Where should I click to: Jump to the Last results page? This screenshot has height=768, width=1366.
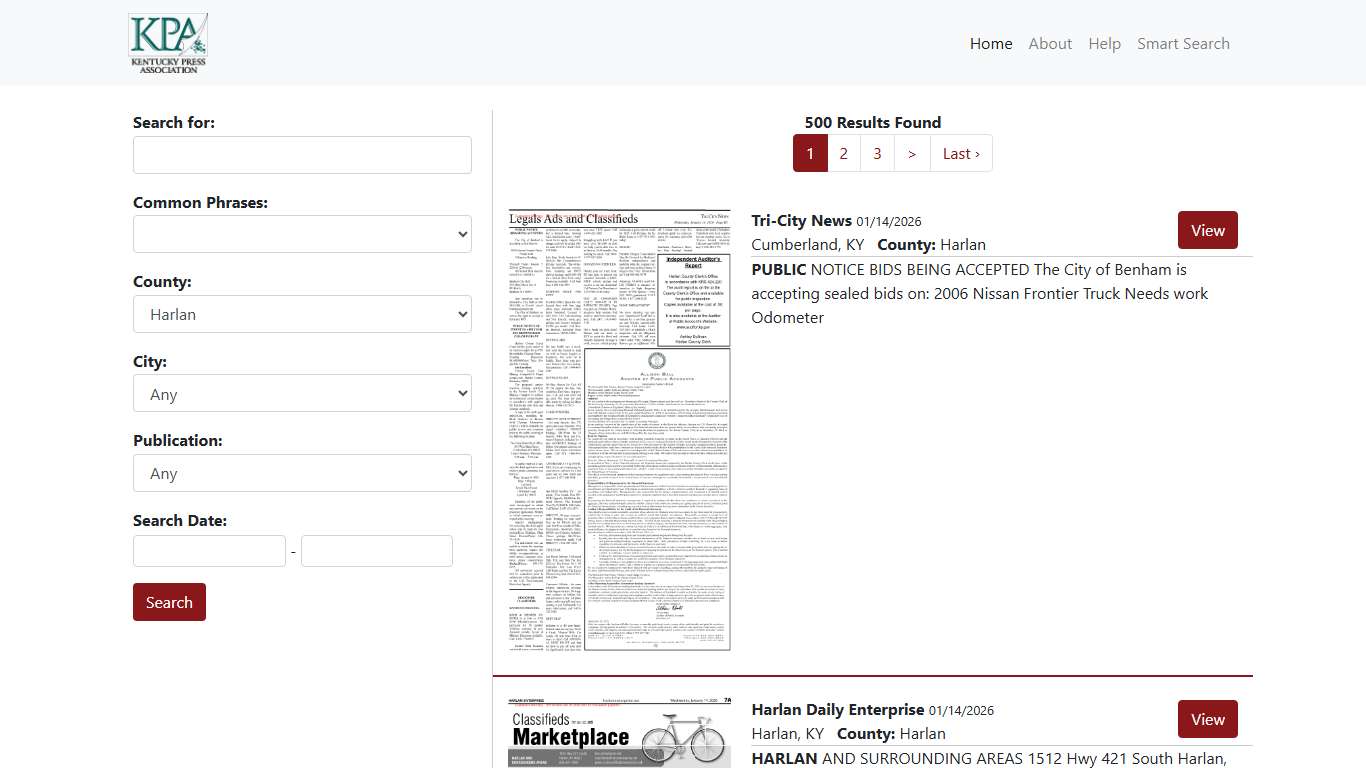click(x=960, y=153)
